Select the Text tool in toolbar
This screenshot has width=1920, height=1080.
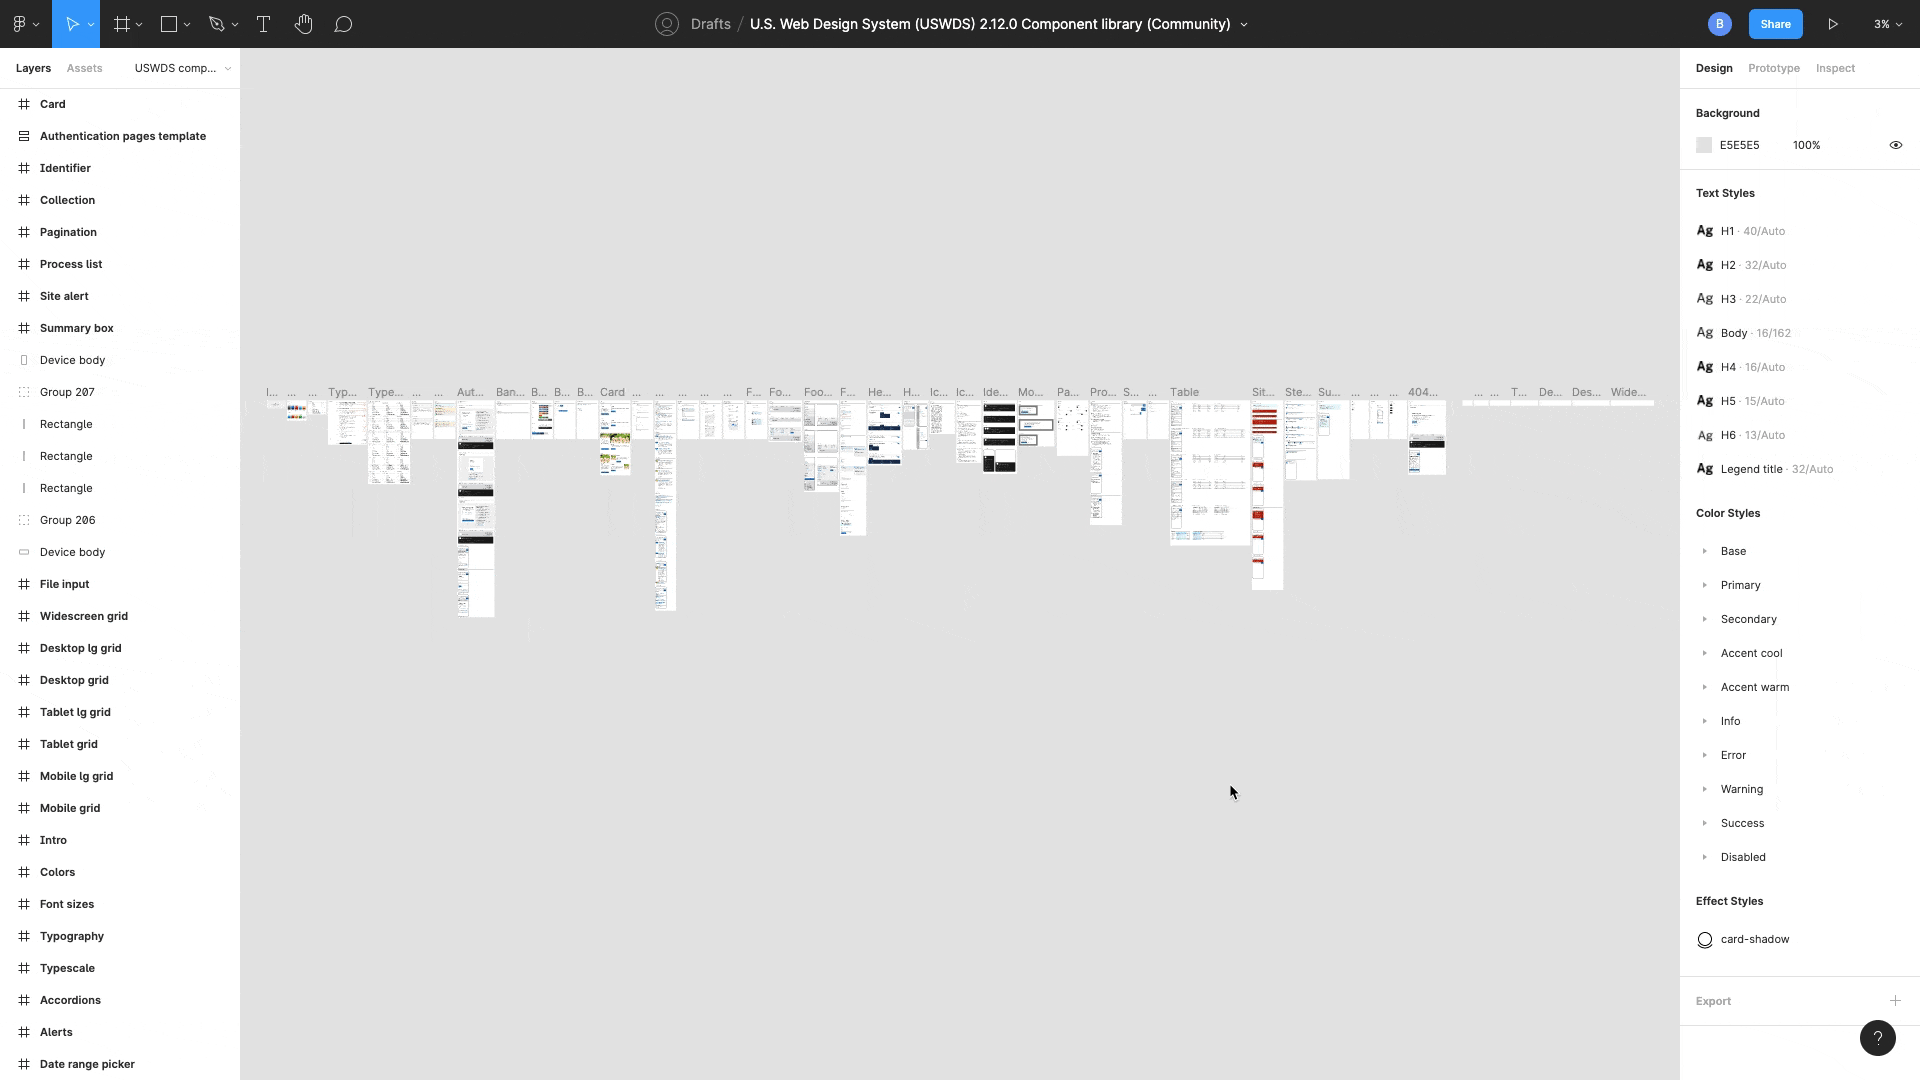[262, 24]
